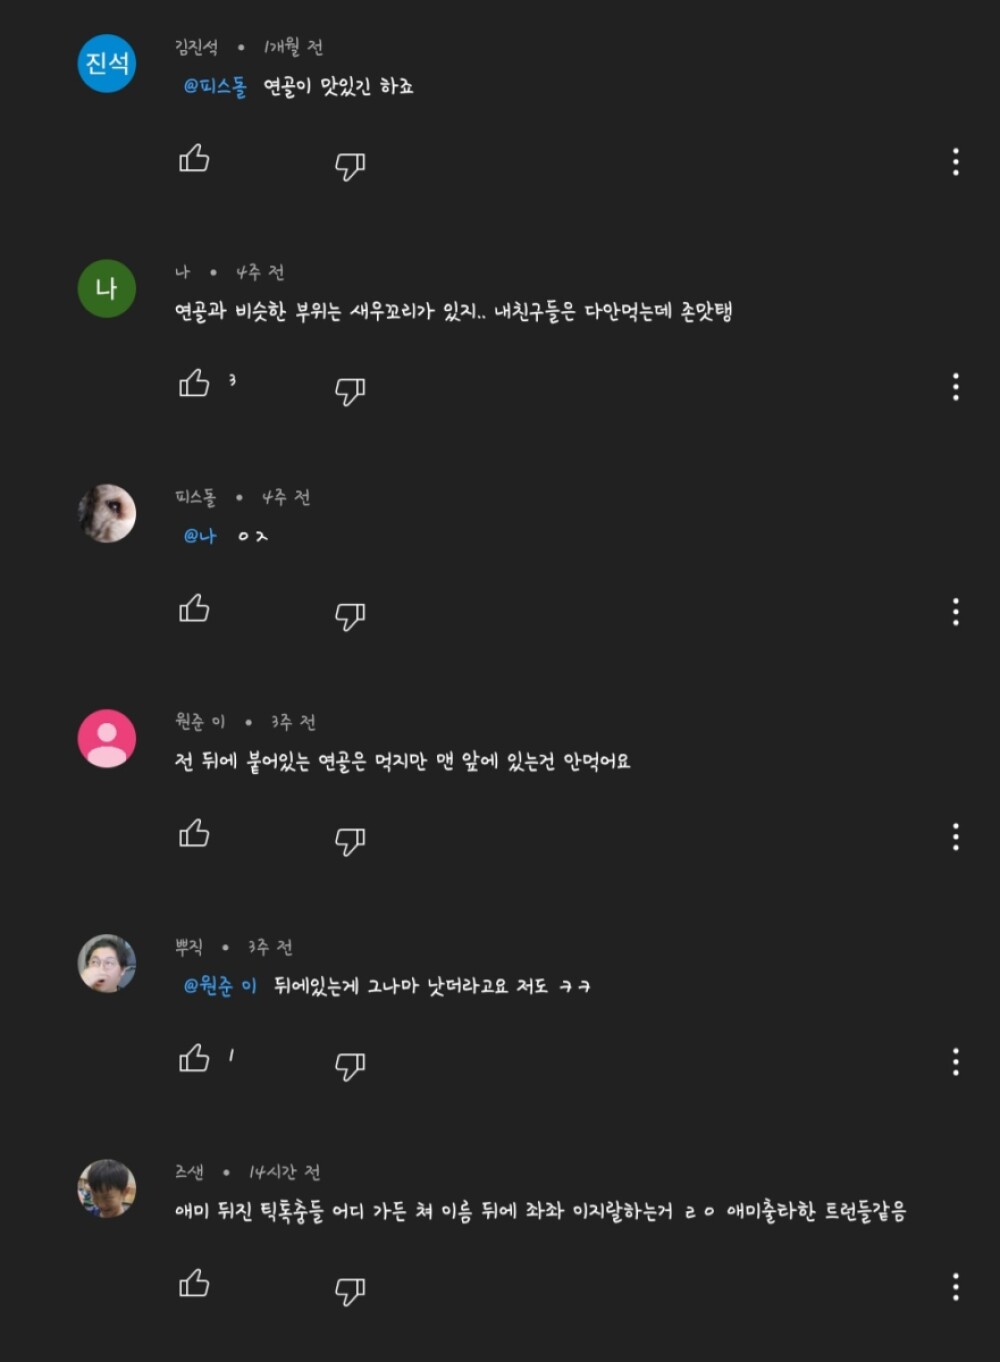
Task: Open 김진석's blue 진석 profile avatar
Action: point(107,63)
